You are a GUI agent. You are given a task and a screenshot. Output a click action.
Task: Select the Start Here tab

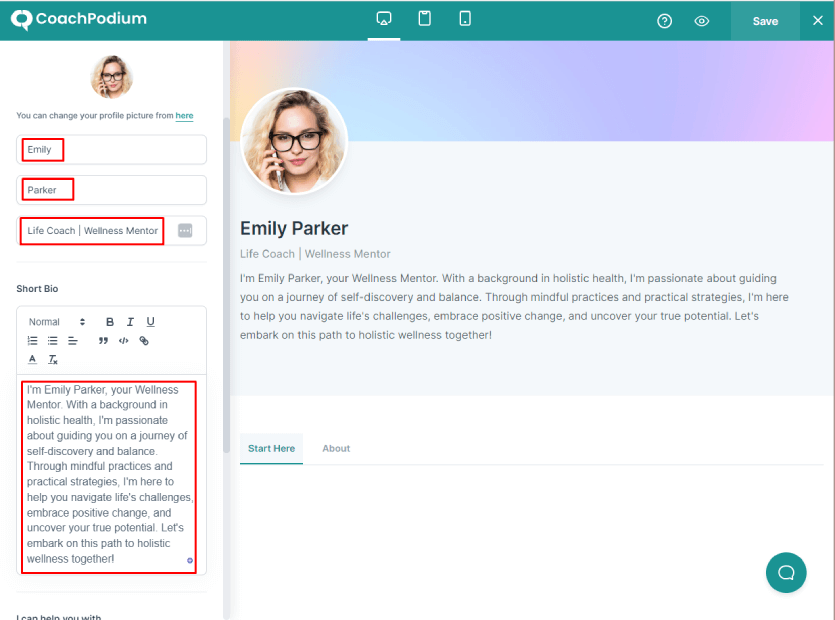[271, 448]
